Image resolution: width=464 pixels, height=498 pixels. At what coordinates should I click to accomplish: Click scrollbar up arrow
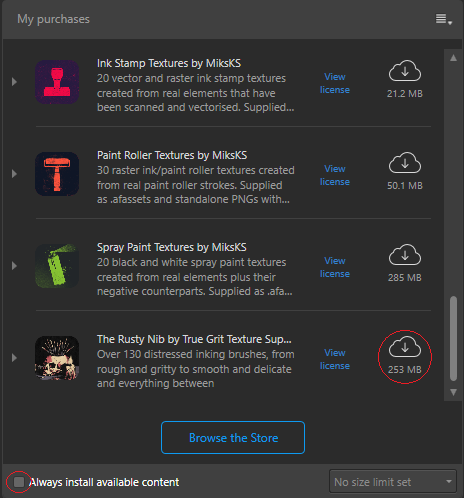[x=453, y=58]
